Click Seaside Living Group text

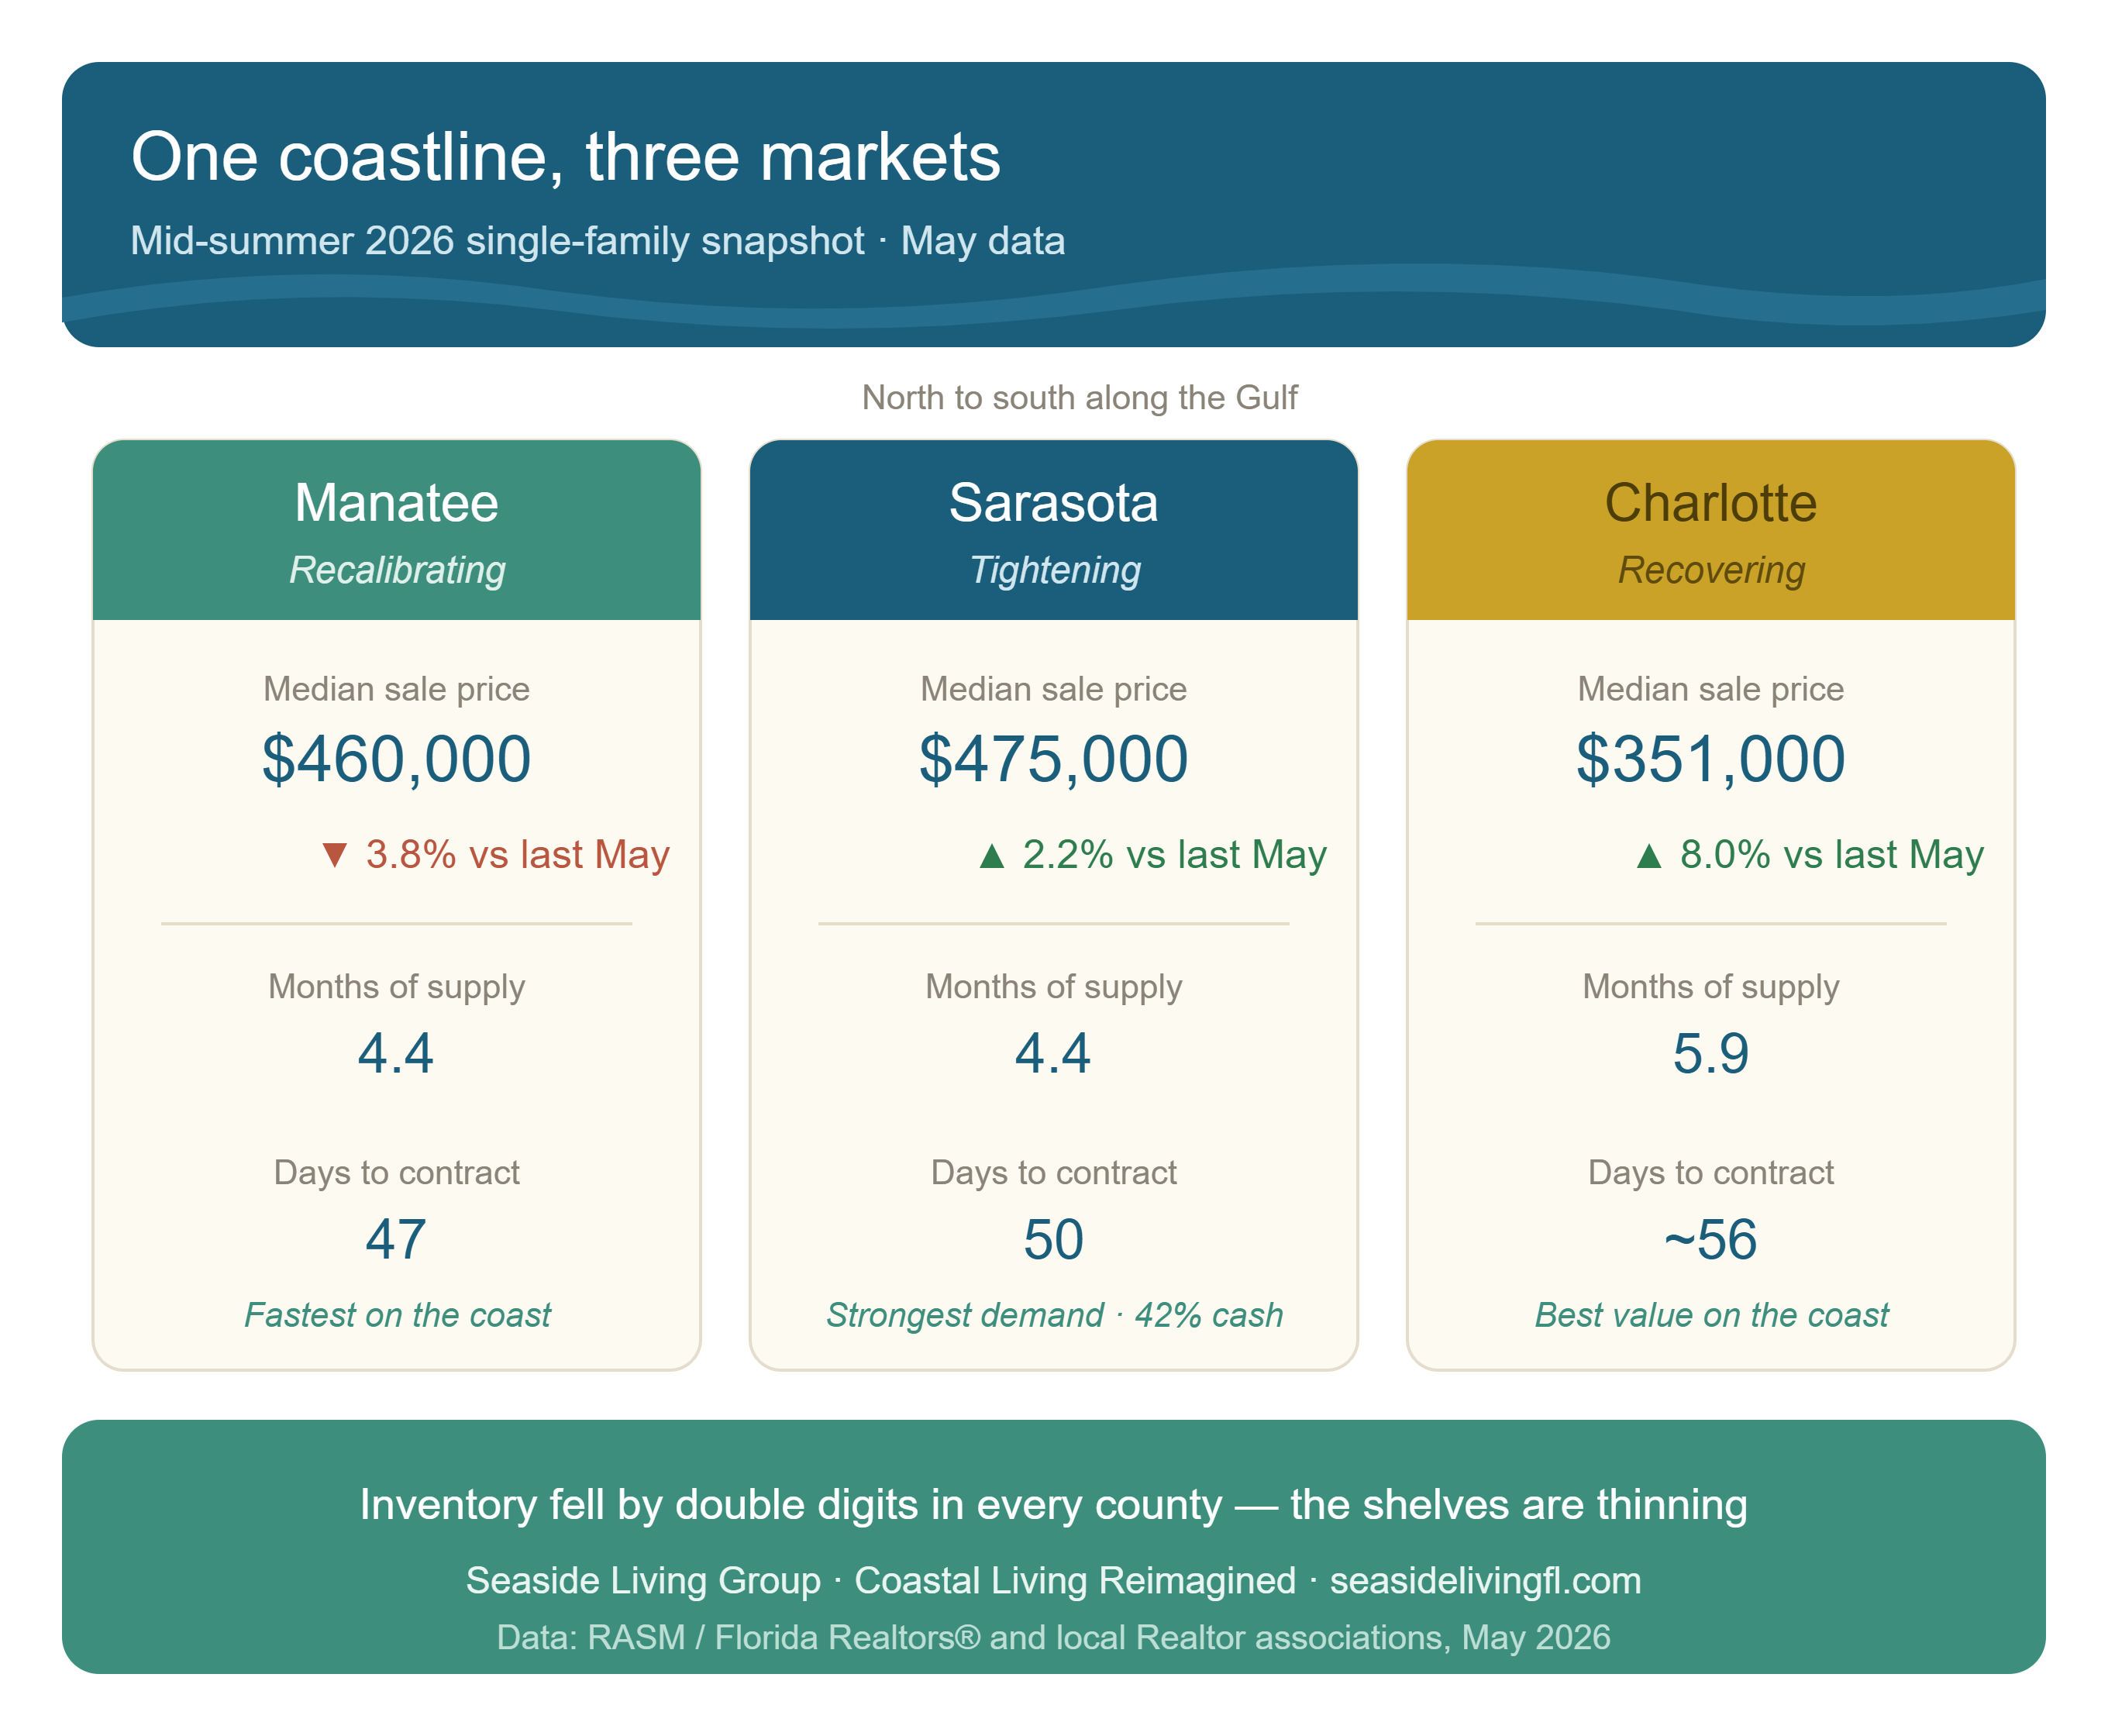point(643,1581)
